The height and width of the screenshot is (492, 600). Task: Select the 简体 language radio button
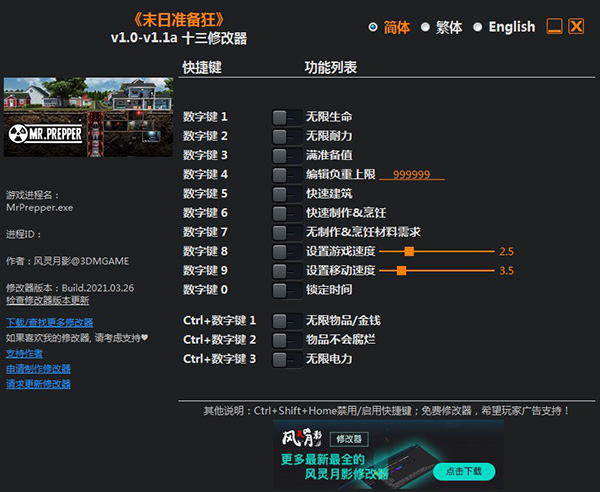click(x=373, y=27)
